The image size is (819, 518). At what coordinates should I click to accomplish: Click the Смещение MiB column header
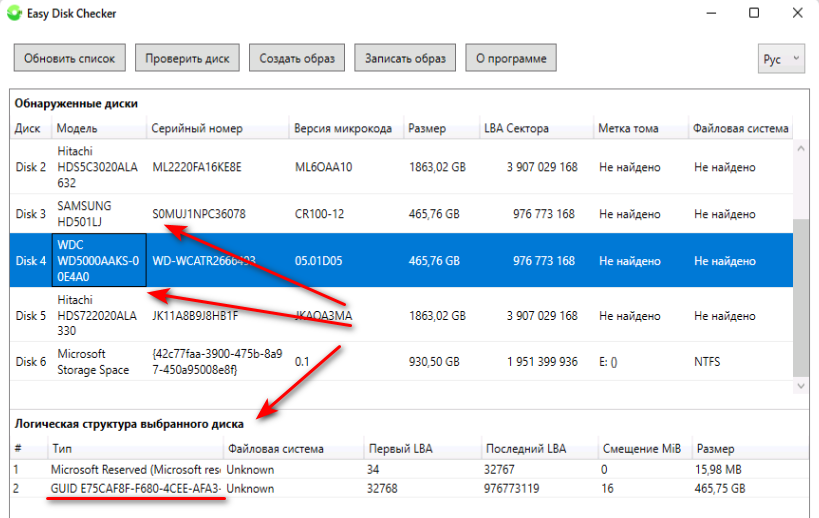[x=645, y=449]
